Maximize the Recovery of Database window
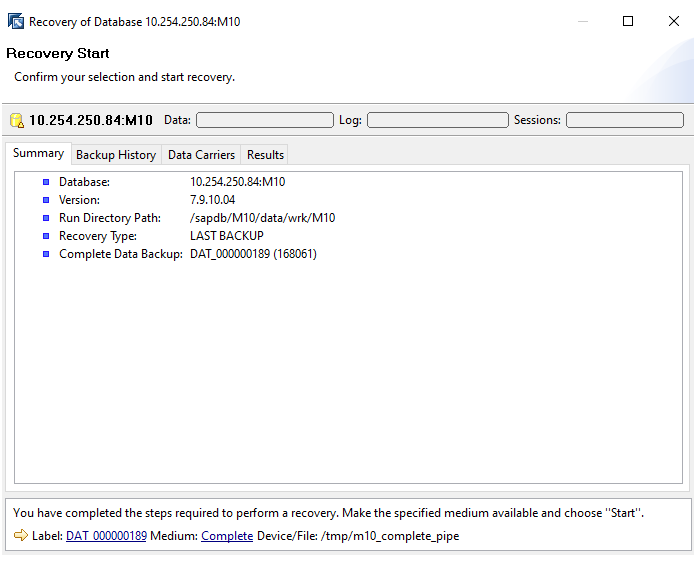 628,21
